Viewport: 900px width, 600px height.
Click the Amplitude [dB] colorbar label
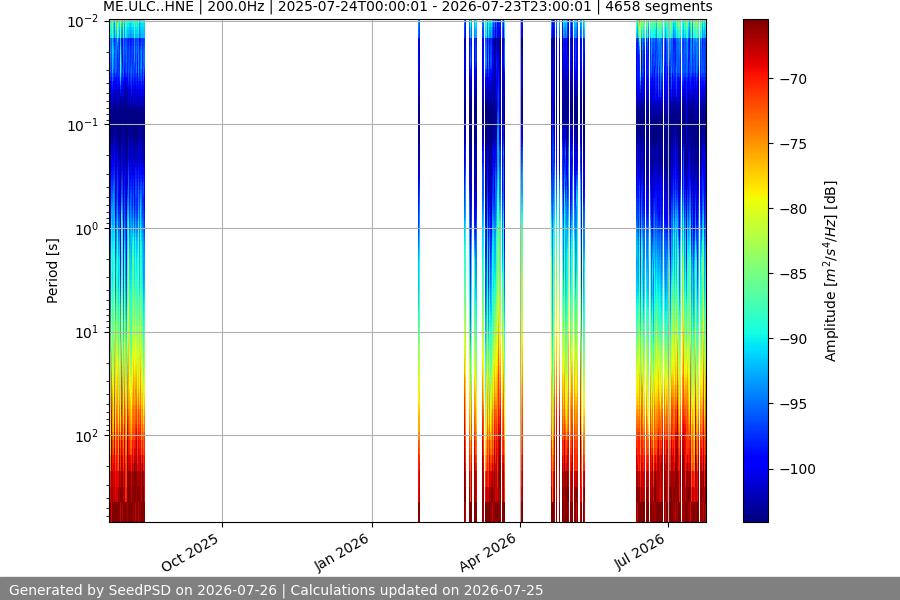coord(831,271)
